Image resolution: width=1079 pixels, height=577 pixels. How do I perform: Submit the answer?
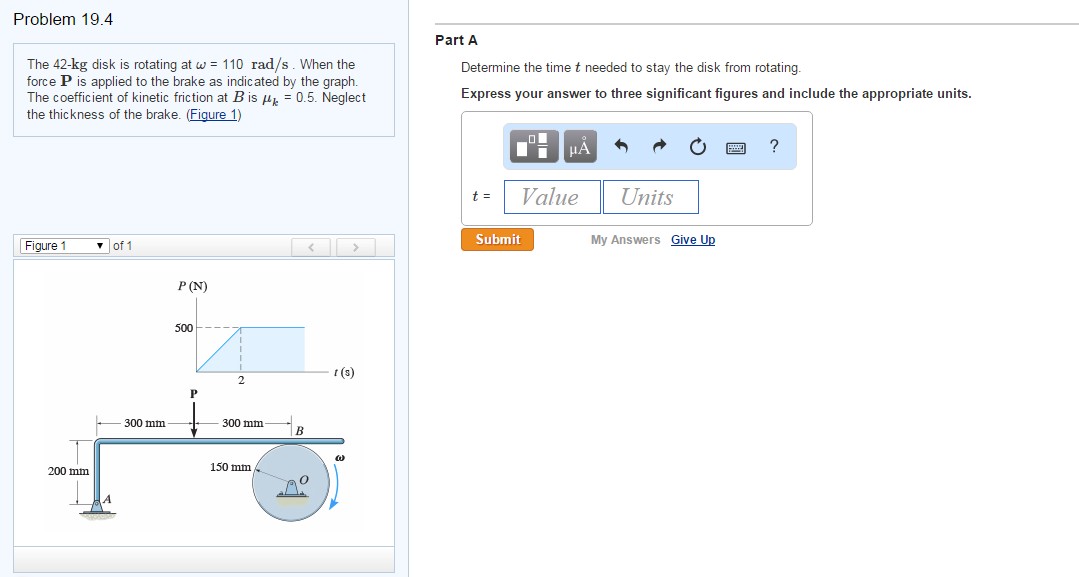498,240
